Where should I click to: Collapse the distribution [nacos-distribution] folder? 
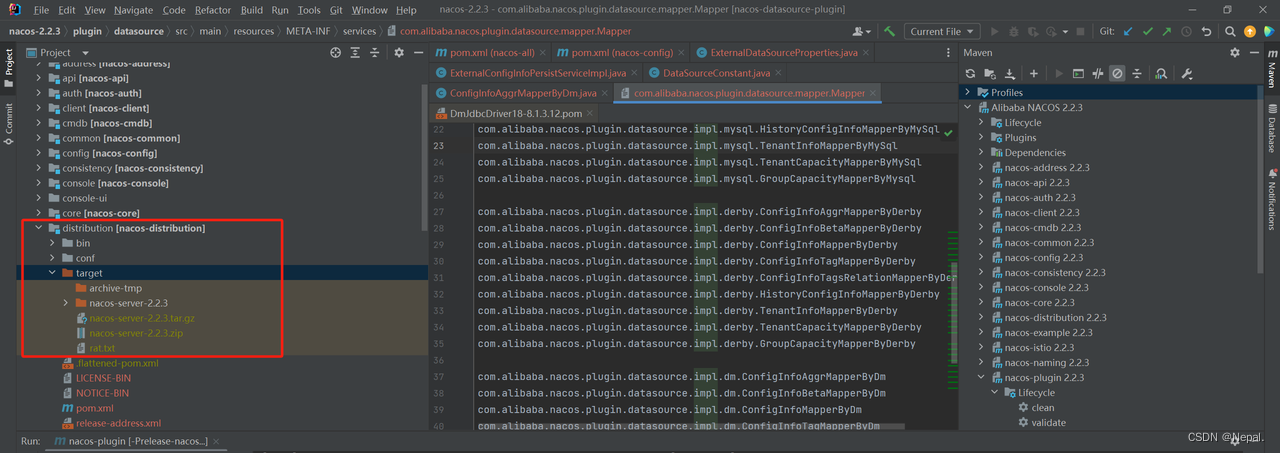(39, 228)
